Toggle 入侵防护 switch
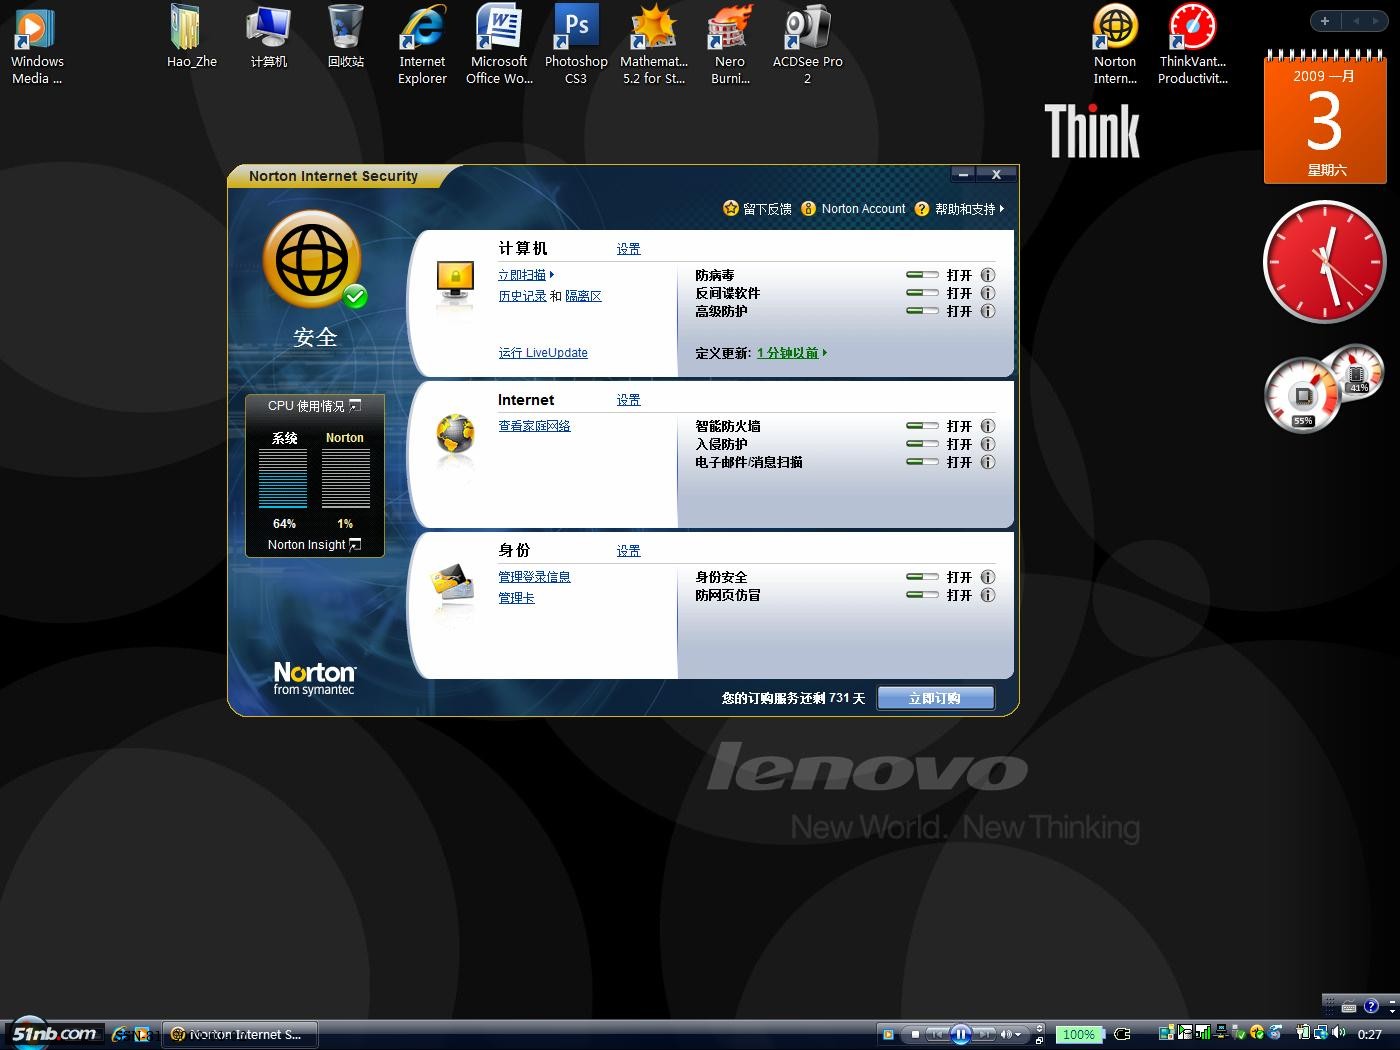Screen dimensions: 1400x1050 (922, 444)
